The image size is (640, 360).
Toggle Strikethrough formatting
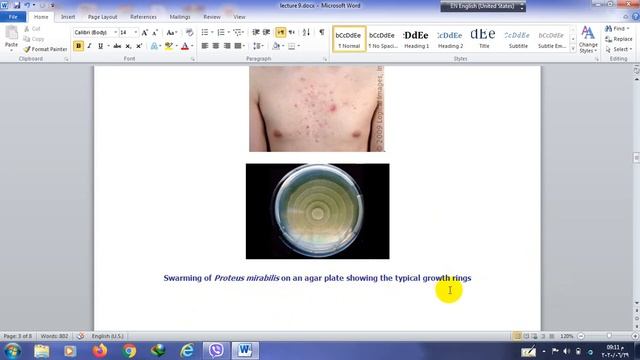tap(117, 46)
